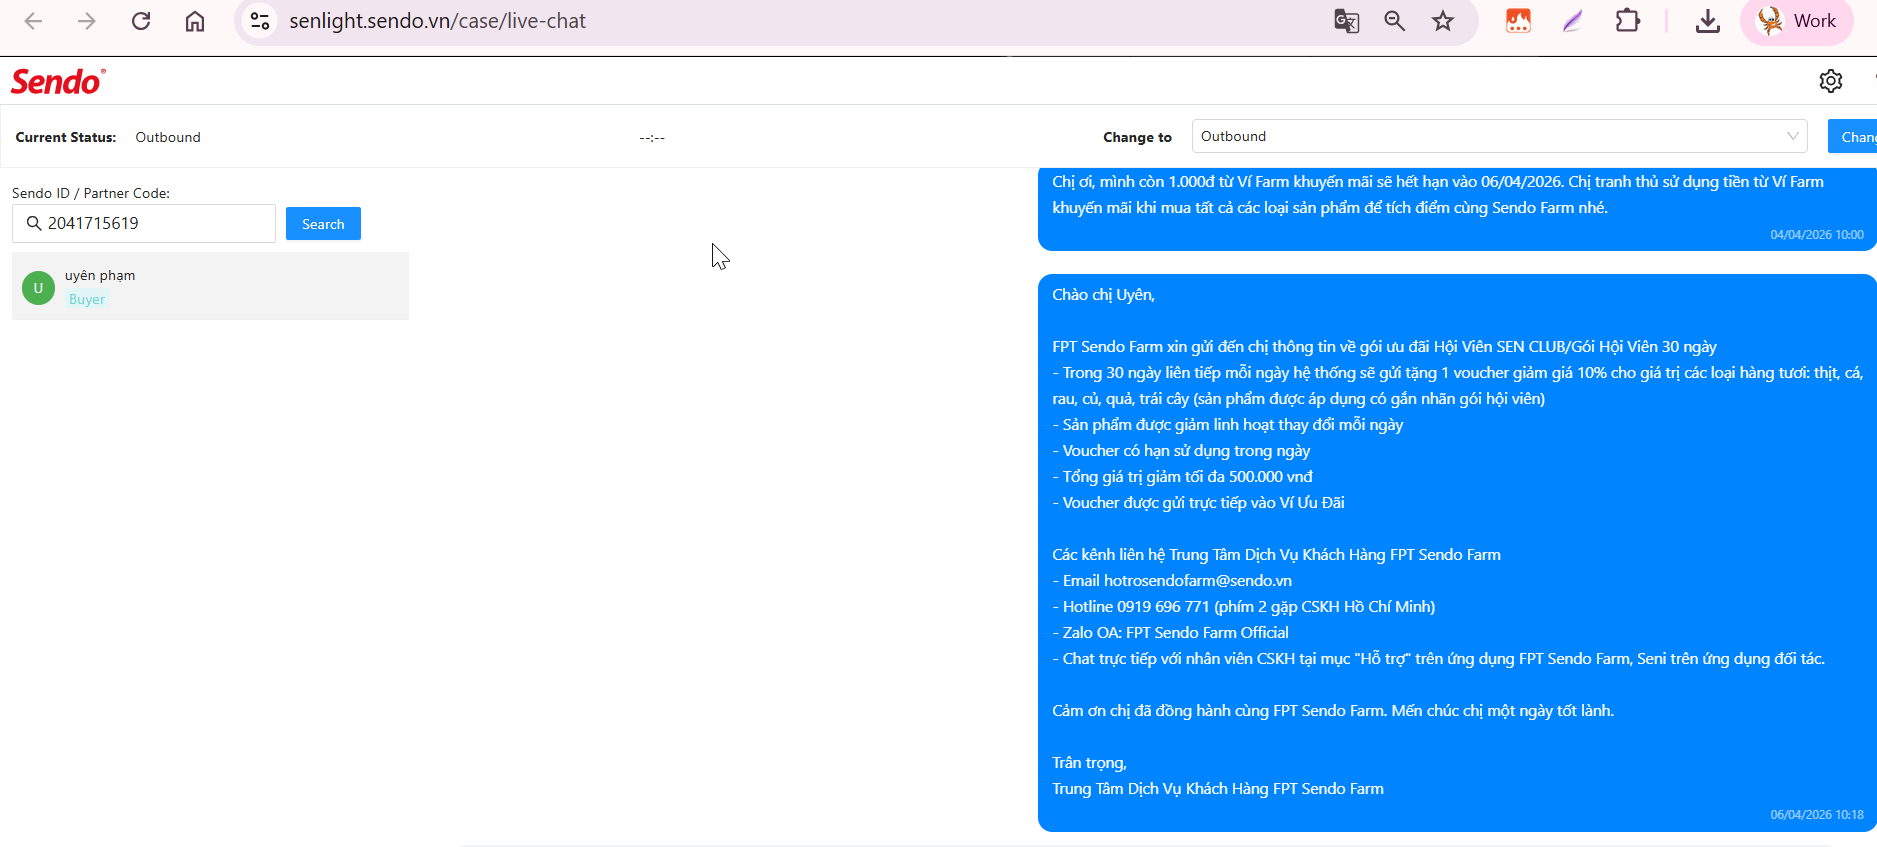
Task: Select the uyên phạm buyer conversation
Action: [x=210, y=286]
